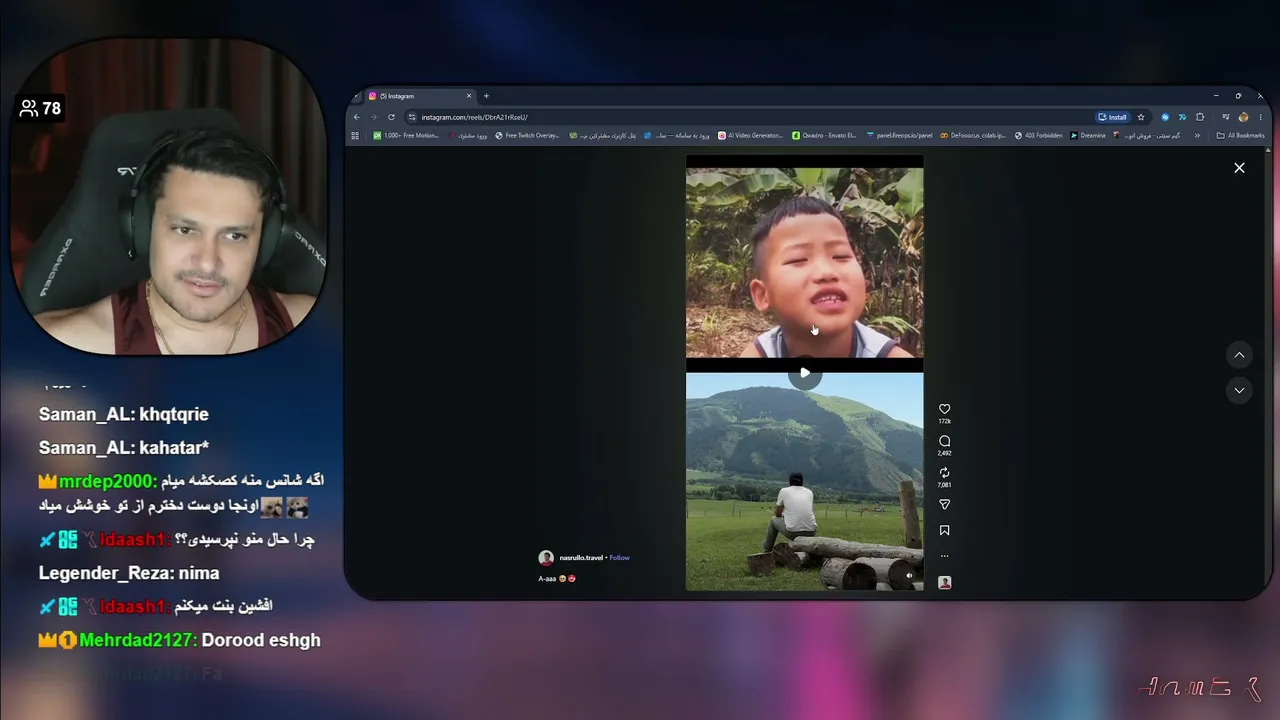
Task: Click the 172k likes count
Action: click(944, 422)
